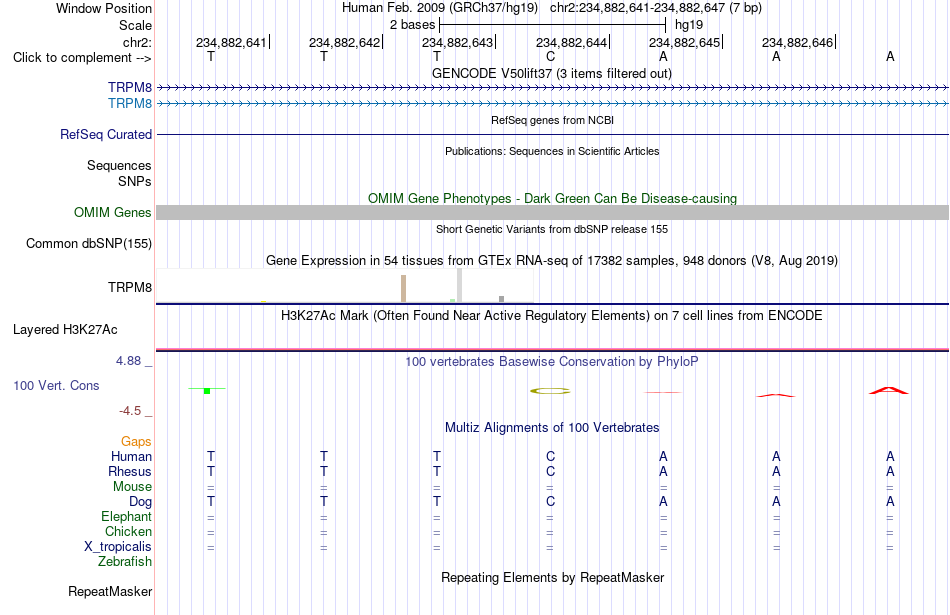Click 'Multiz Alignments of 100 Vertebrates' title
The width and height of the screenshot is (950, 615).
point(552,428)
